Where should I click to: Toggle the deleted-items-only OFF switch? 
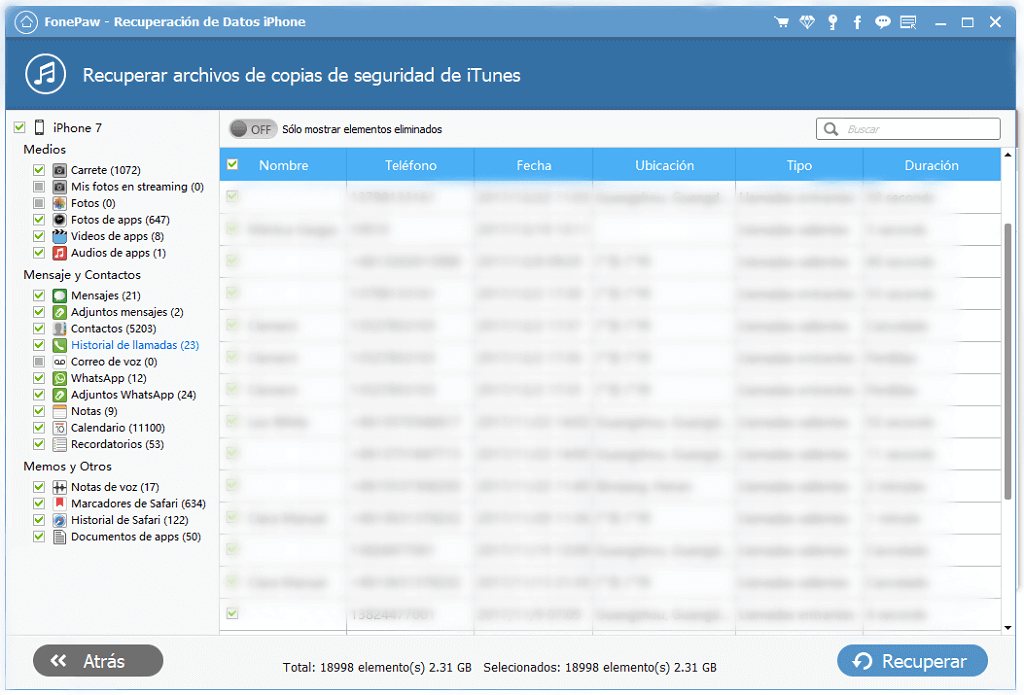[x=253, y=129]
